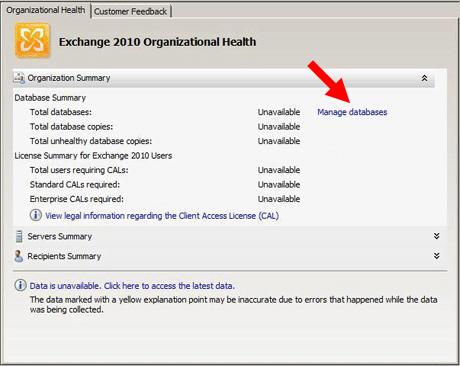The height and width of the screenshot is (366, 460).
Task: Click the Data is unavailable refresh link
Action: click(x=132, y=286)
